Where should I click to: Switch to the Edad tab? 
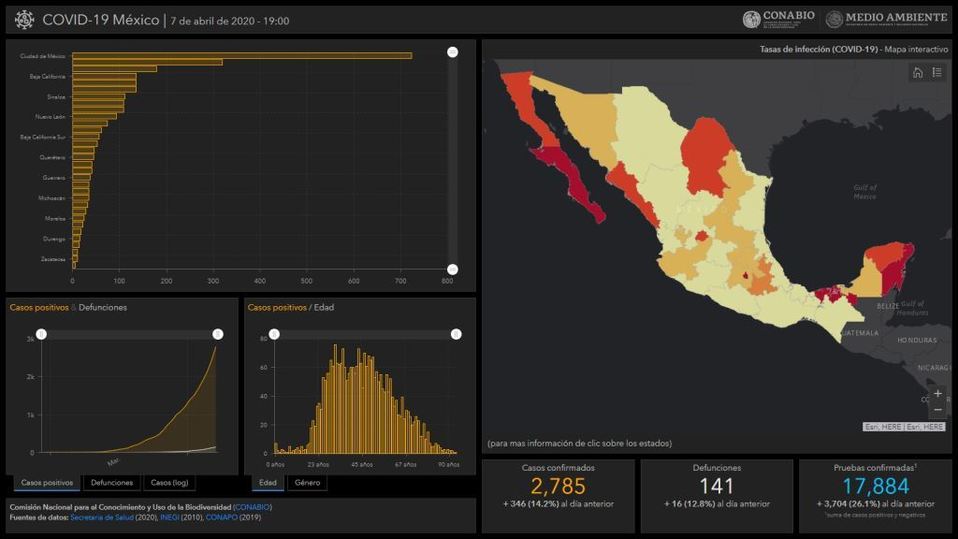pyautogui.click(x=267, y=483)
